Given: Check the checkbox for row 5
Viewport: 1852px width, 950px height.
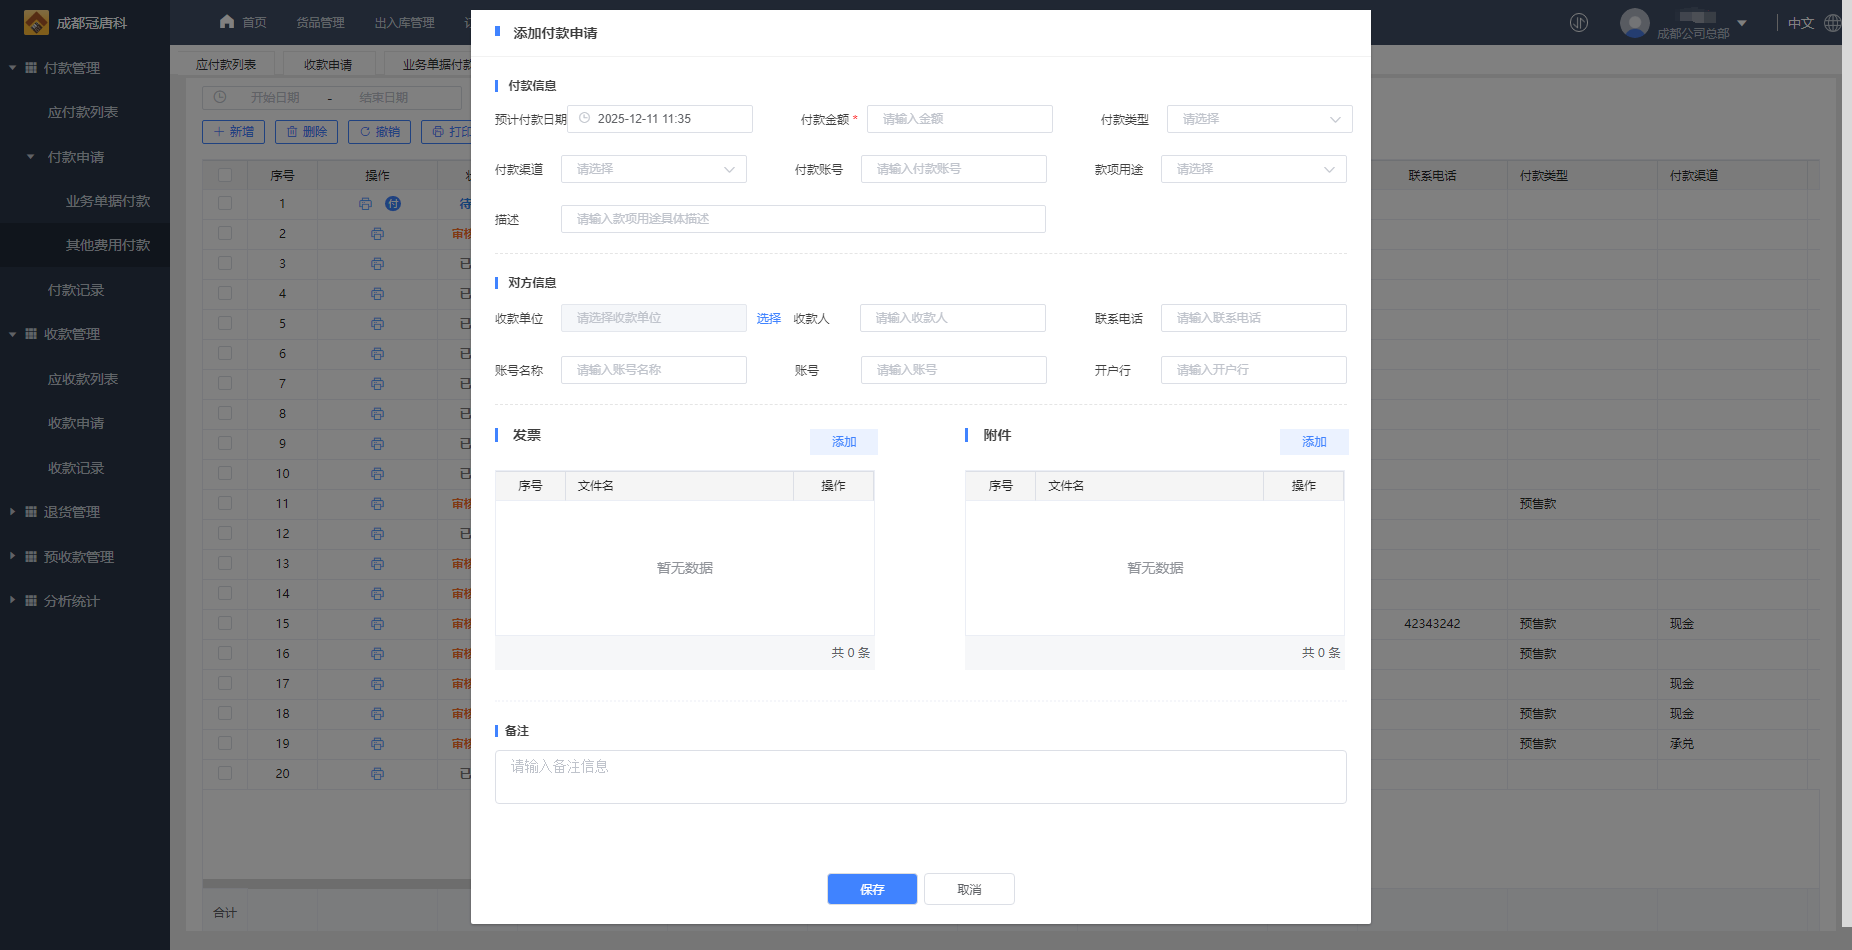Looking at the screenshot, I should (225, 324).
